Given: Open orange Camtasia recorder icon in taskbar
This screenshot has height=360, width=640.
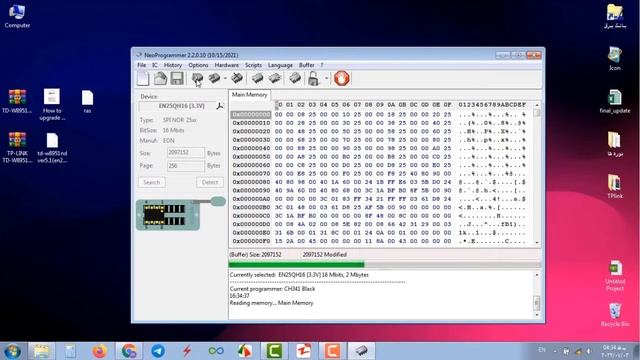Looking at the screenshot, I should coord(332,351).
